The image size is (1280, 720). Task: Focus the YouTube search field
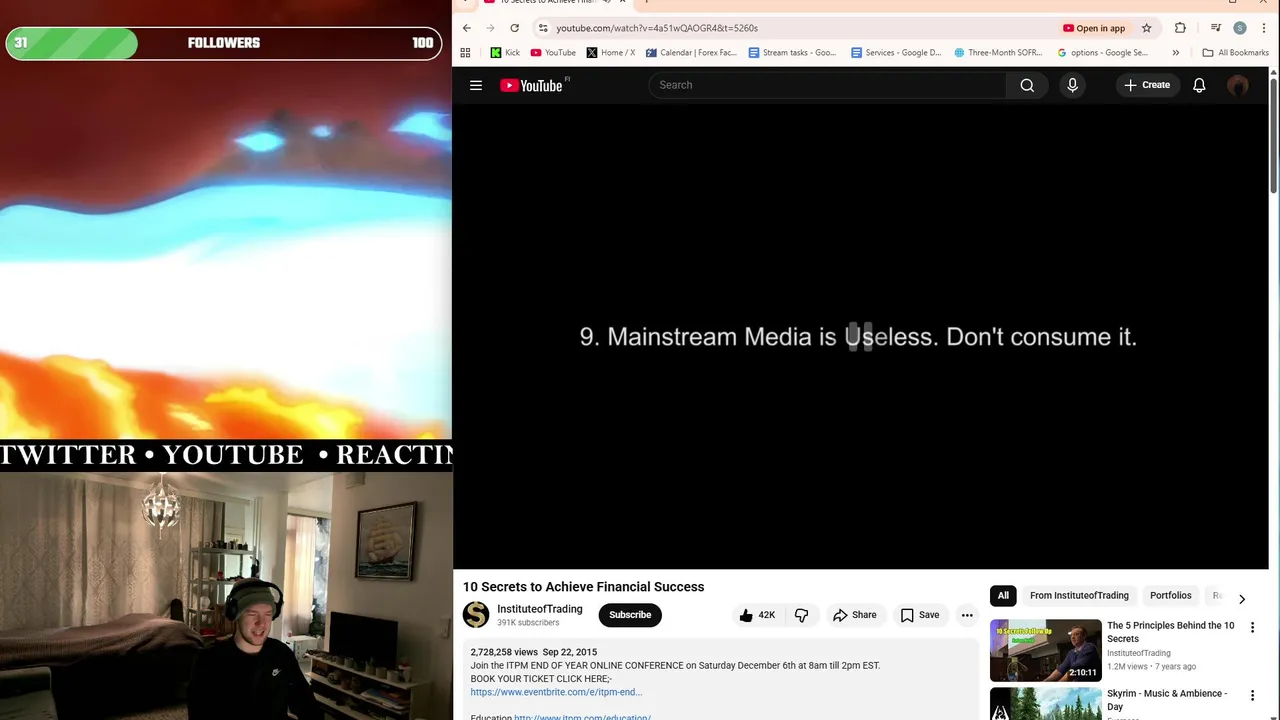pos(828,85)
